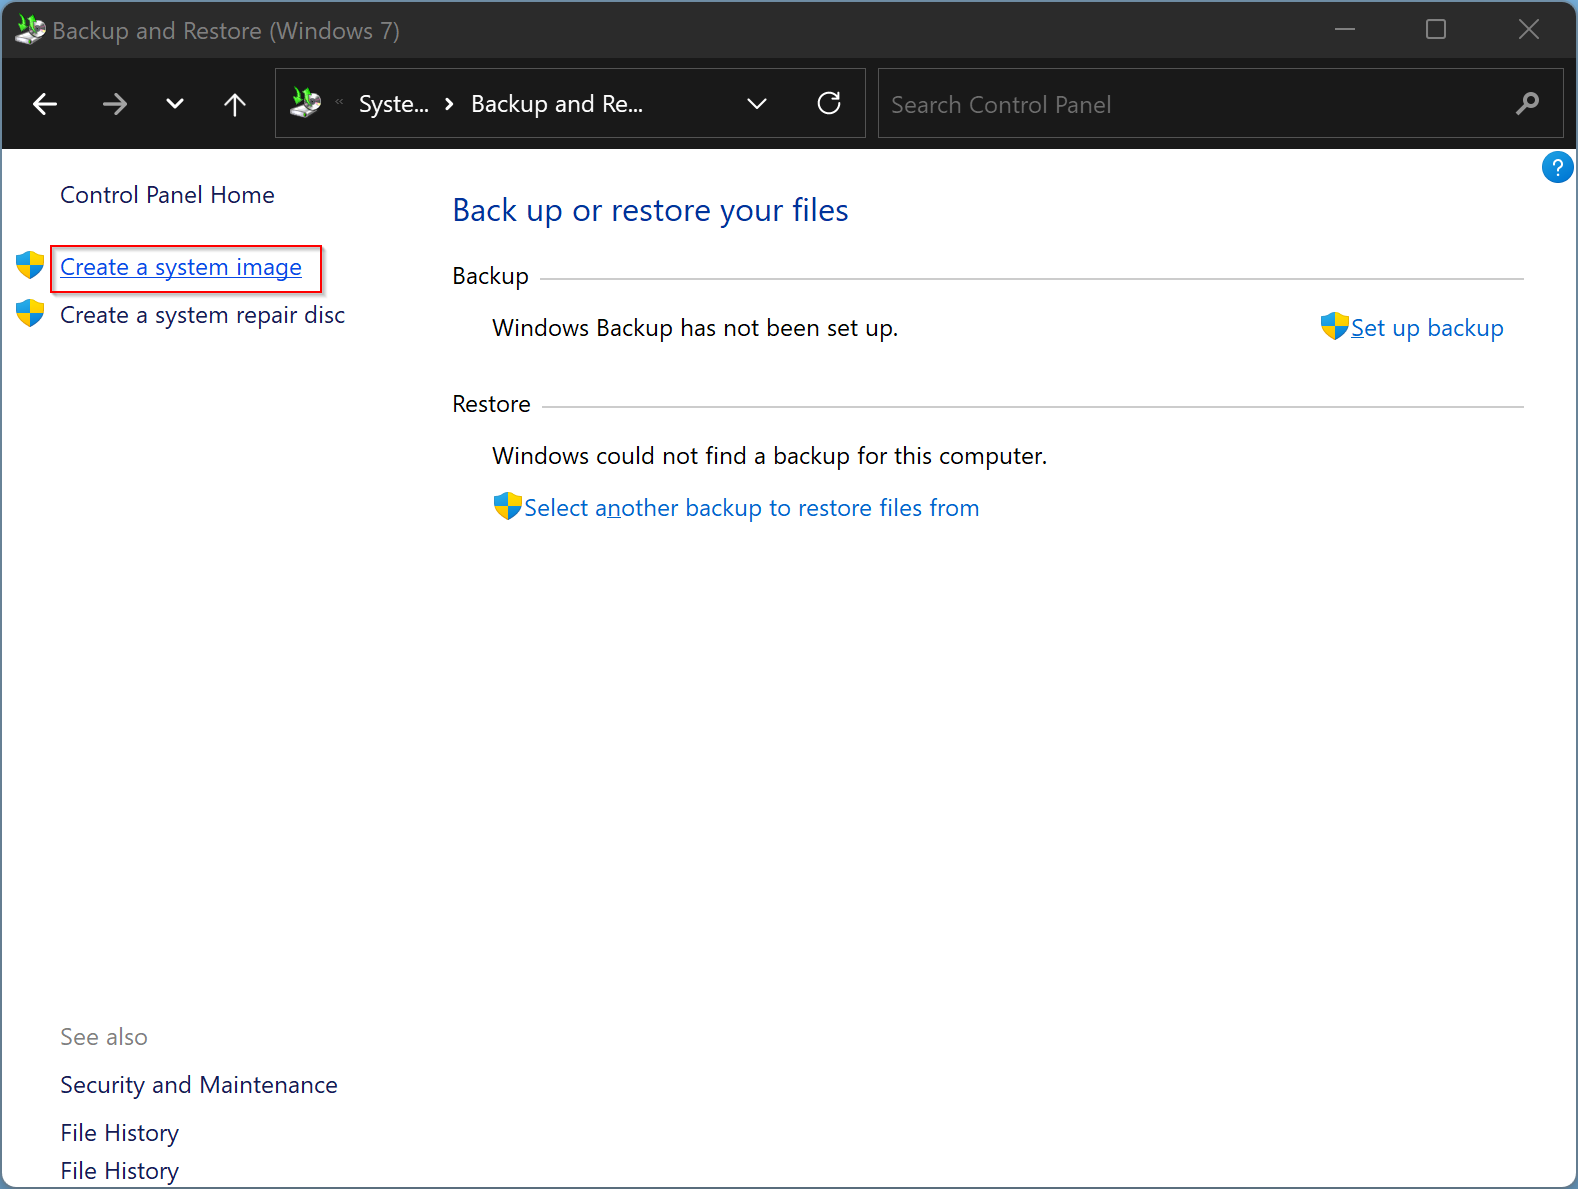
Task: Click the Backup and Restore address bar icon
Action: point(306,103)
